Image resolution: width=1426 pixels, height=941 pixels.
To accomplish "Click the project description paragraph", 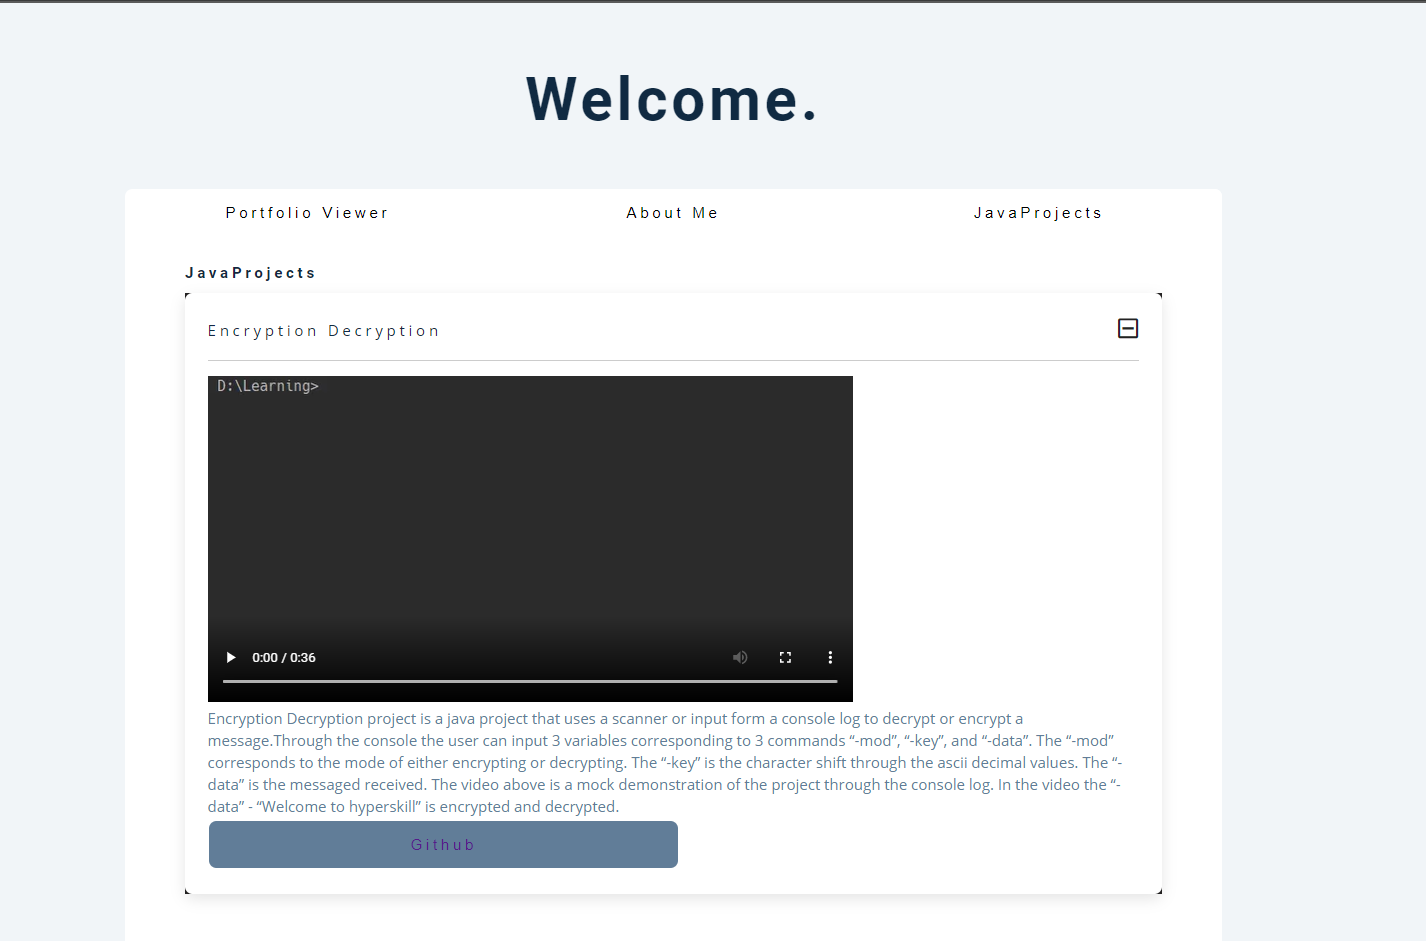I will pyautogui.click(x=665, y=762).
